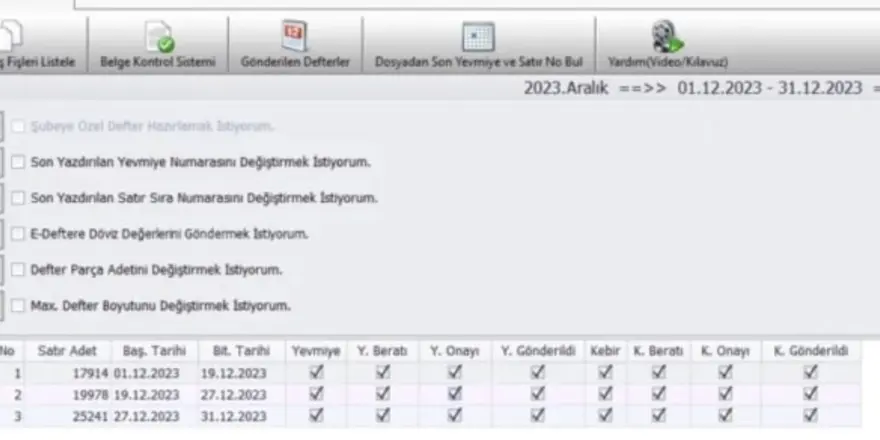This screenshot has width=880, height=440.
Task: Toggle Yevmiye checkbox in row 1
Action: point(317,372)
